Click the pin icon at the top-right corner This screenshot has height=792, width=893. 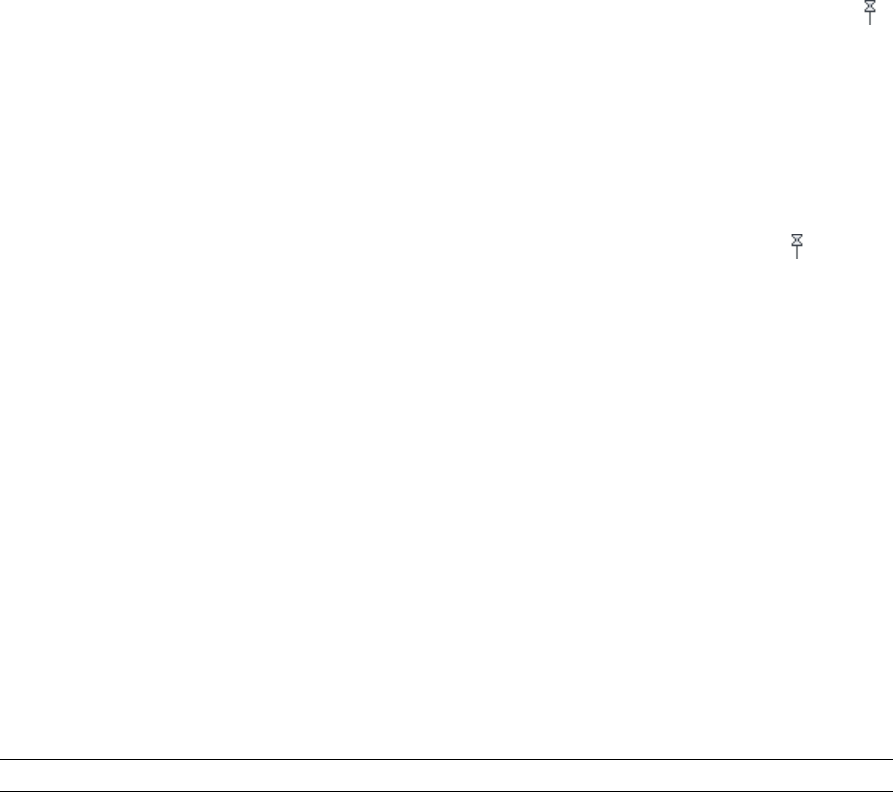pos(870,12)
